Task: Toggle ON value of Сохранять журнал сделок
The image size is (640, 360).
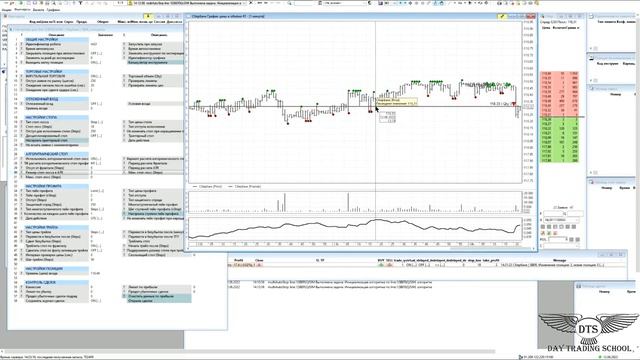Action: (96, 301)
